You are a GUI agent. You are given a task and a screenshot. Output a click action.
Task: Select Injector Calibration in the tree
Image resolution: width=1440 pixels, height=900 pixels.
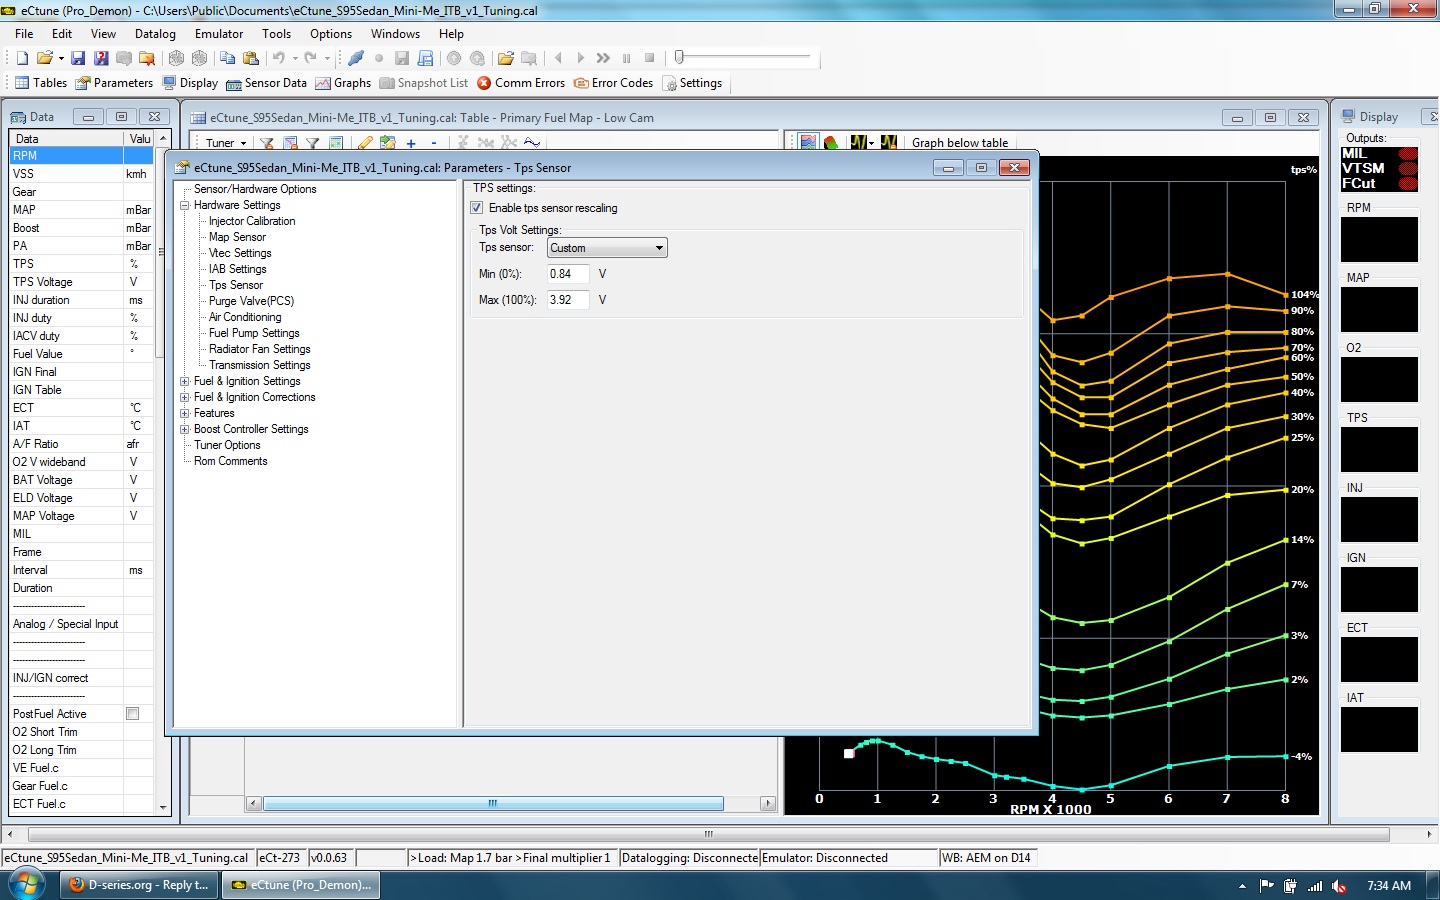(252, 221)
